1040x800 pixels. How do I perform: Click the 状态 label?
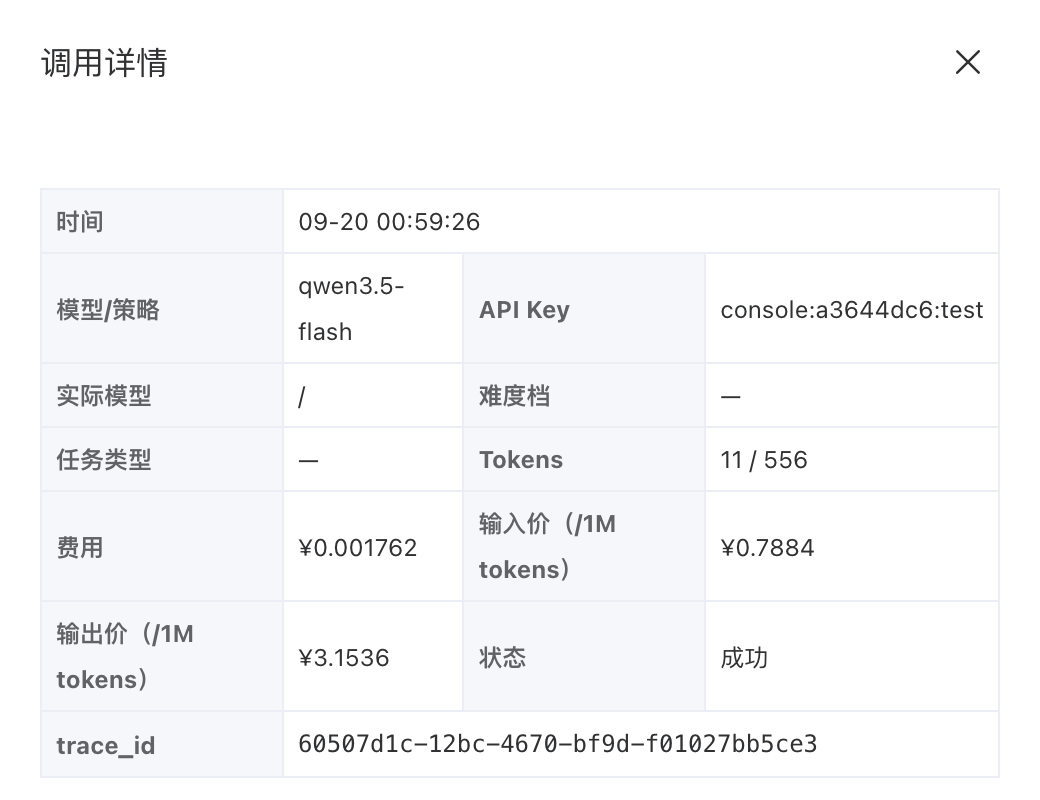pos(503,658)
